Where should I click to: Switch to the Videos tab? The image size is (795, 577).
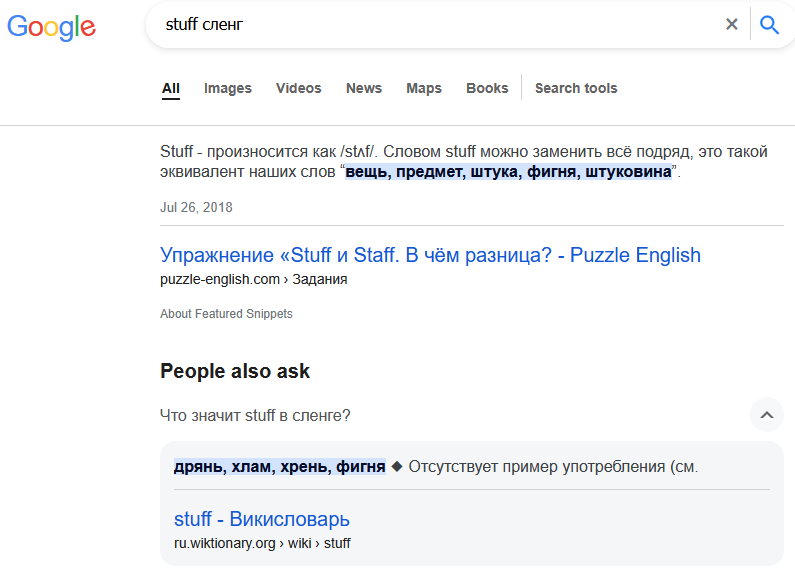299,88
